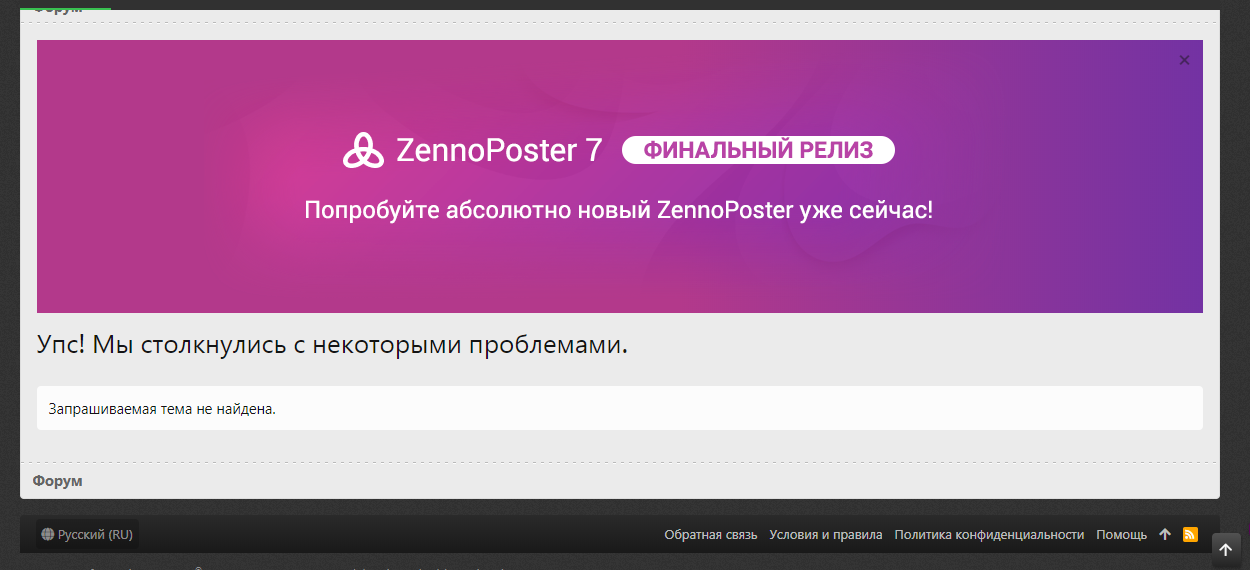The width and height of the screenshot is (1250, 570).
Task: Click the globe icon next to Русский
Action: (x=47, y=535)
